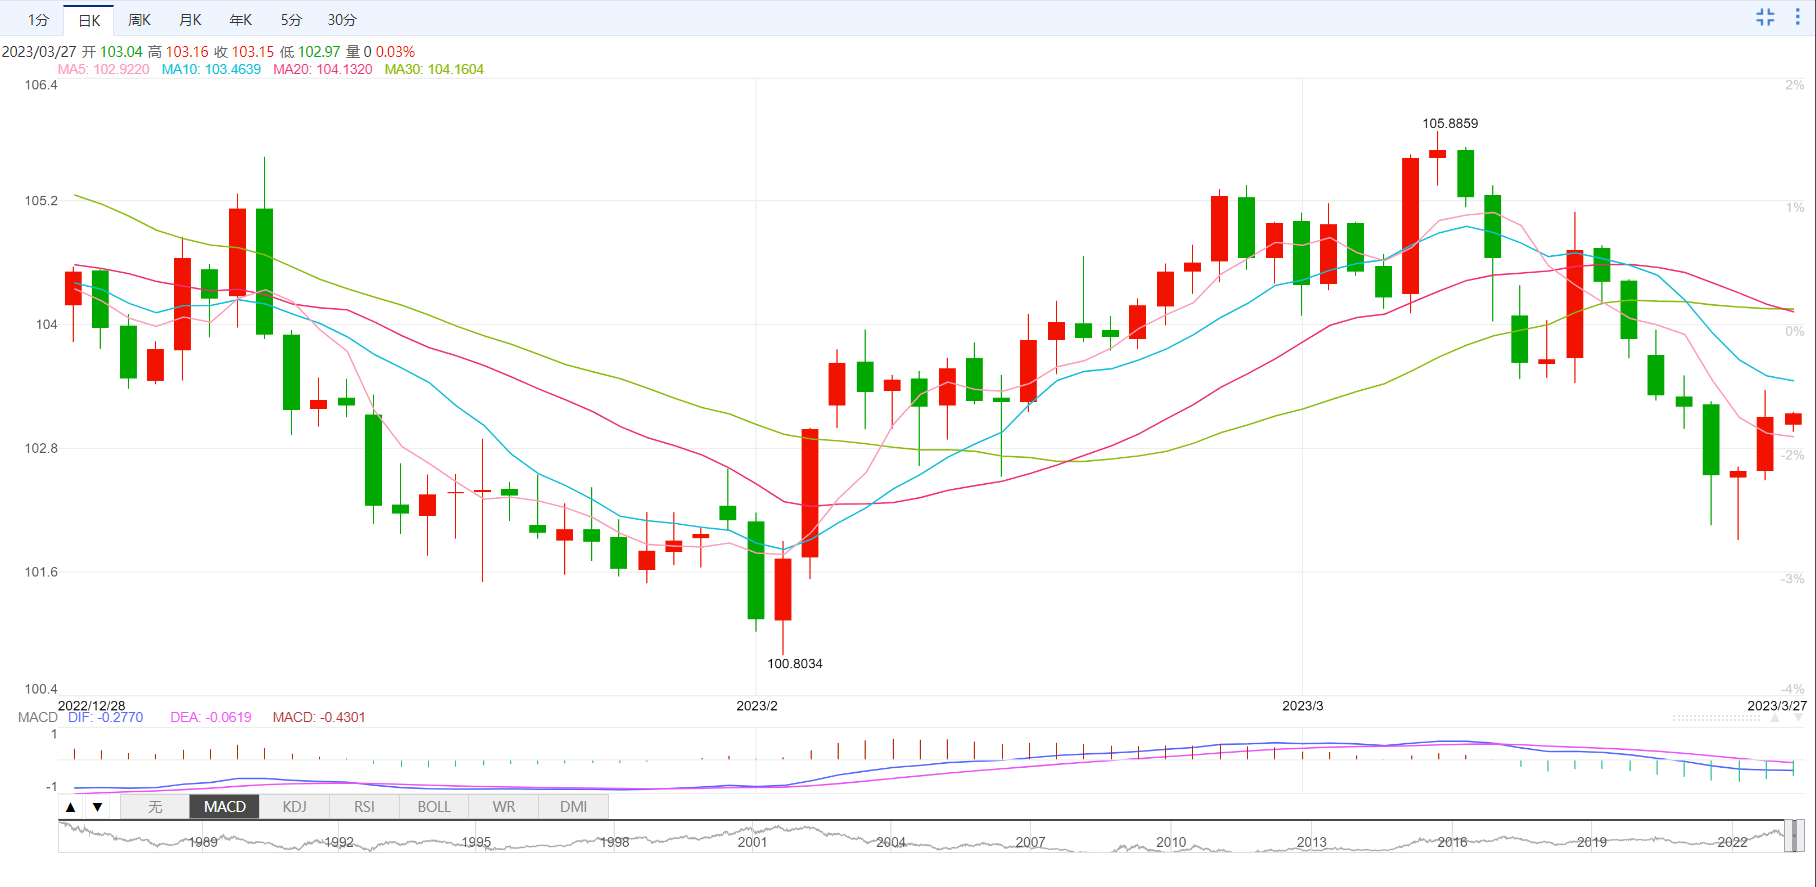Click the grey up-triangle under 2023/3/27
Image resolution: width=1816 pixels, height=887 pixels.
tap(1775, 718)
